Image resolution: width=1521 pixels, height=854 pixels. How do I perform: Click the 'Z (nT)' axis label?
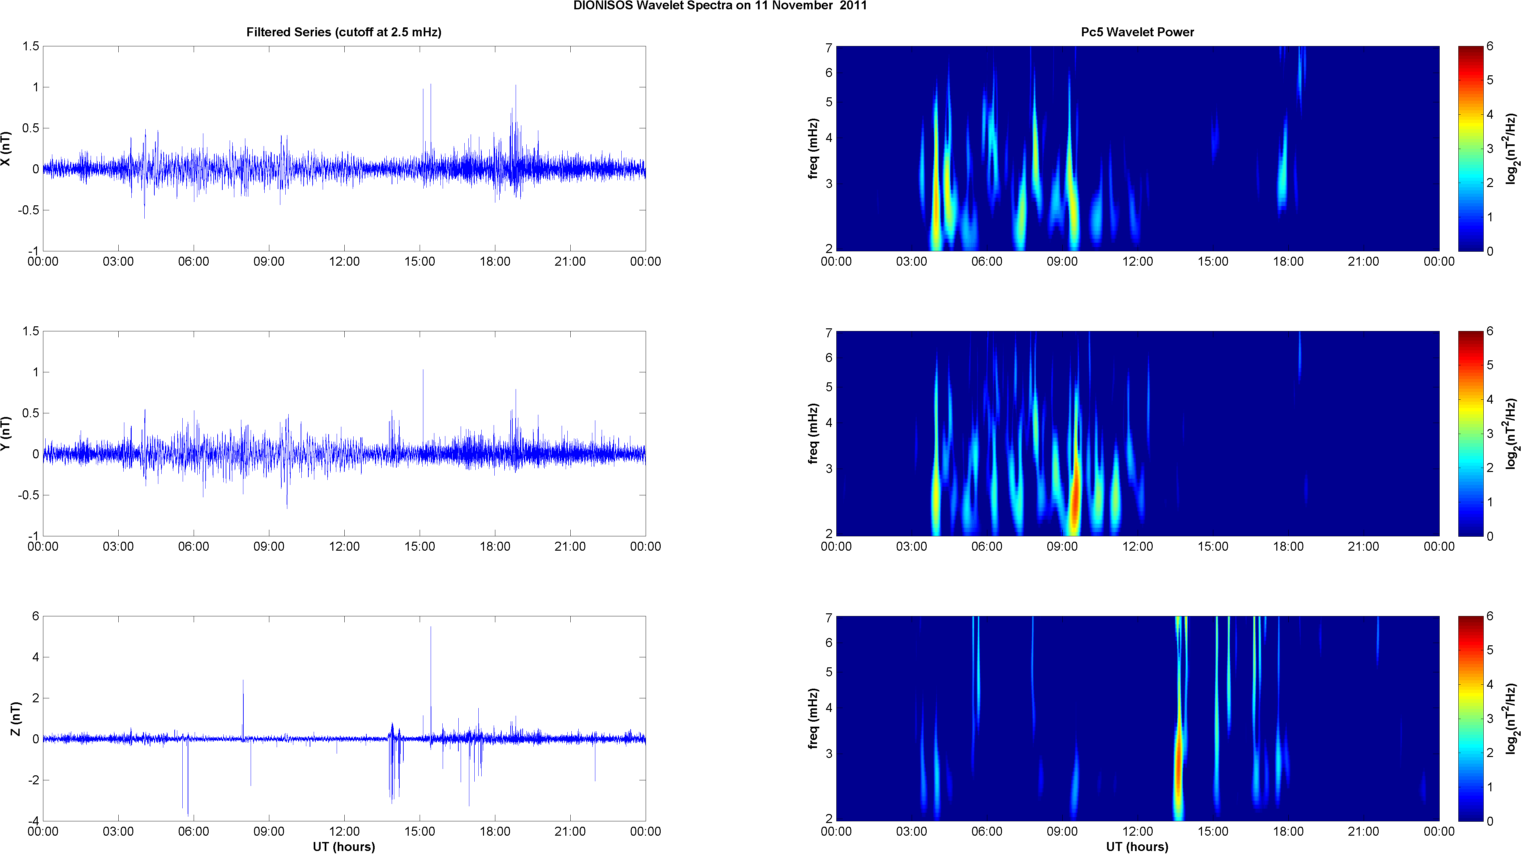coord(15,719)
